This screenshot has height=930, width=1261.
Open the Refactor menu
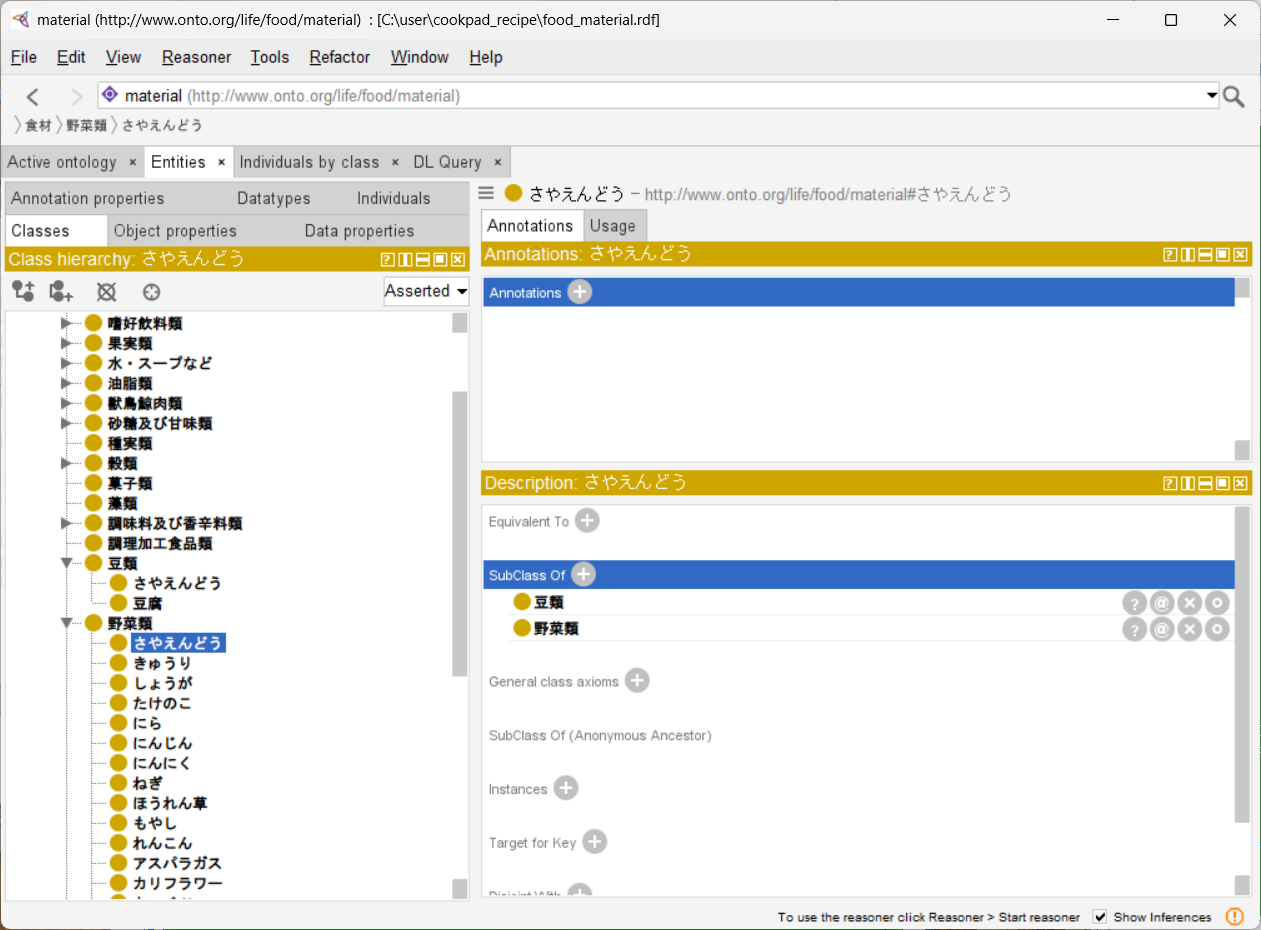pyautogui.click(x=340, y=57)
